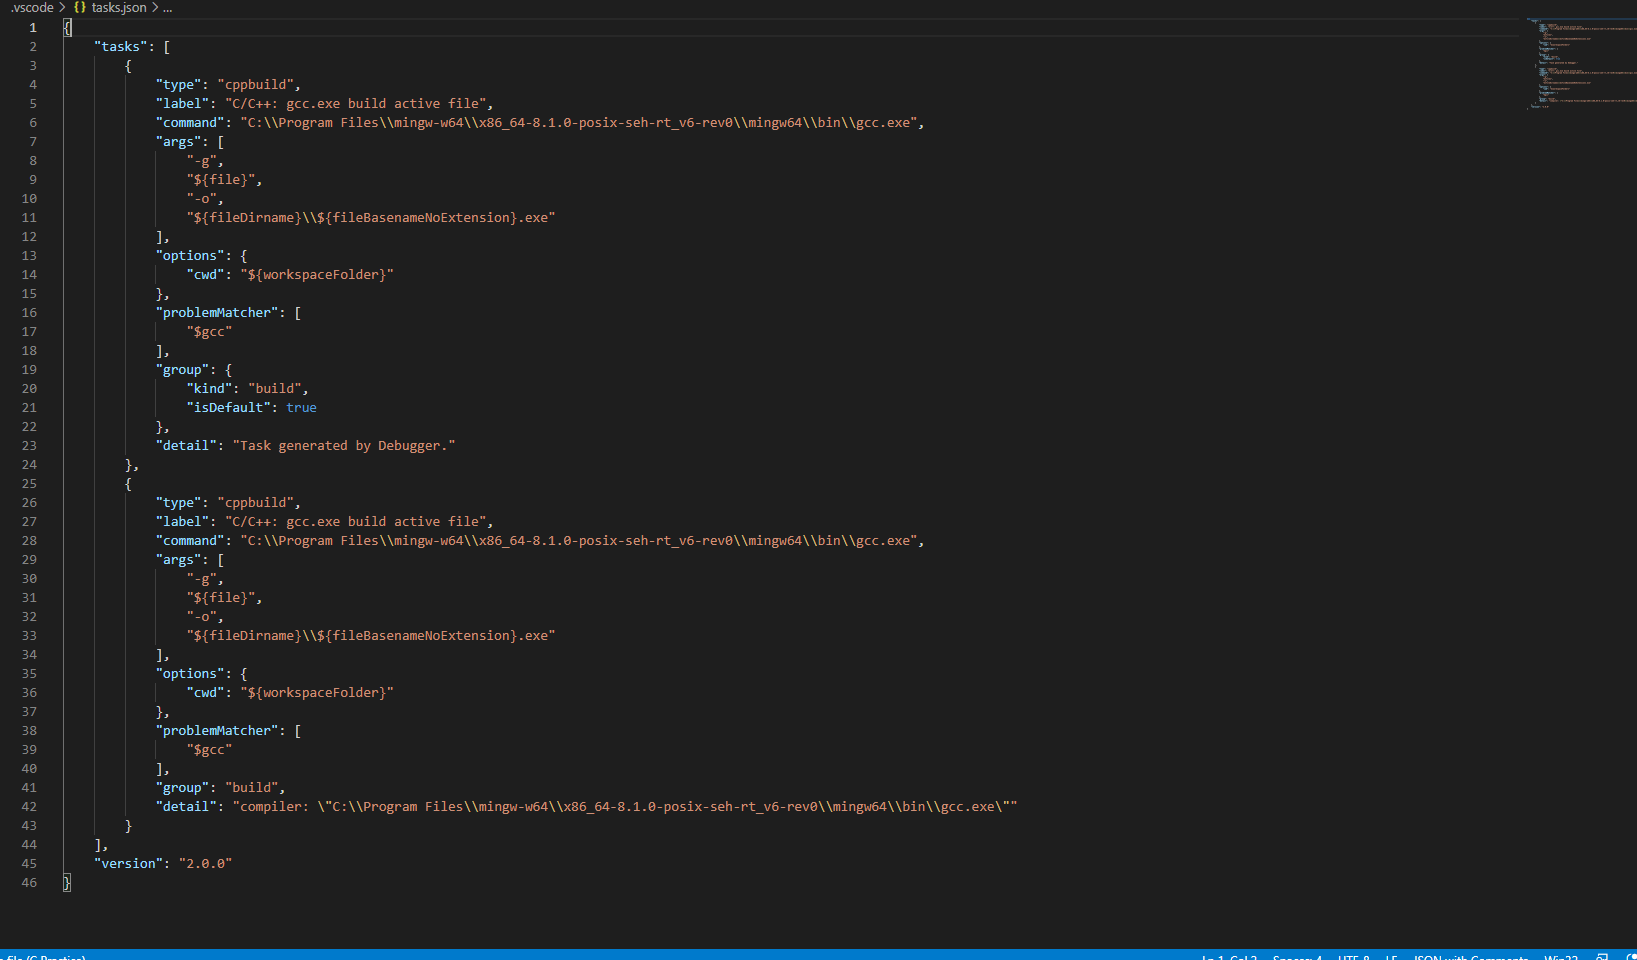Select the Win32 configuration in the status bar
The image size is (1637, 960).
tap(1562, 955)
